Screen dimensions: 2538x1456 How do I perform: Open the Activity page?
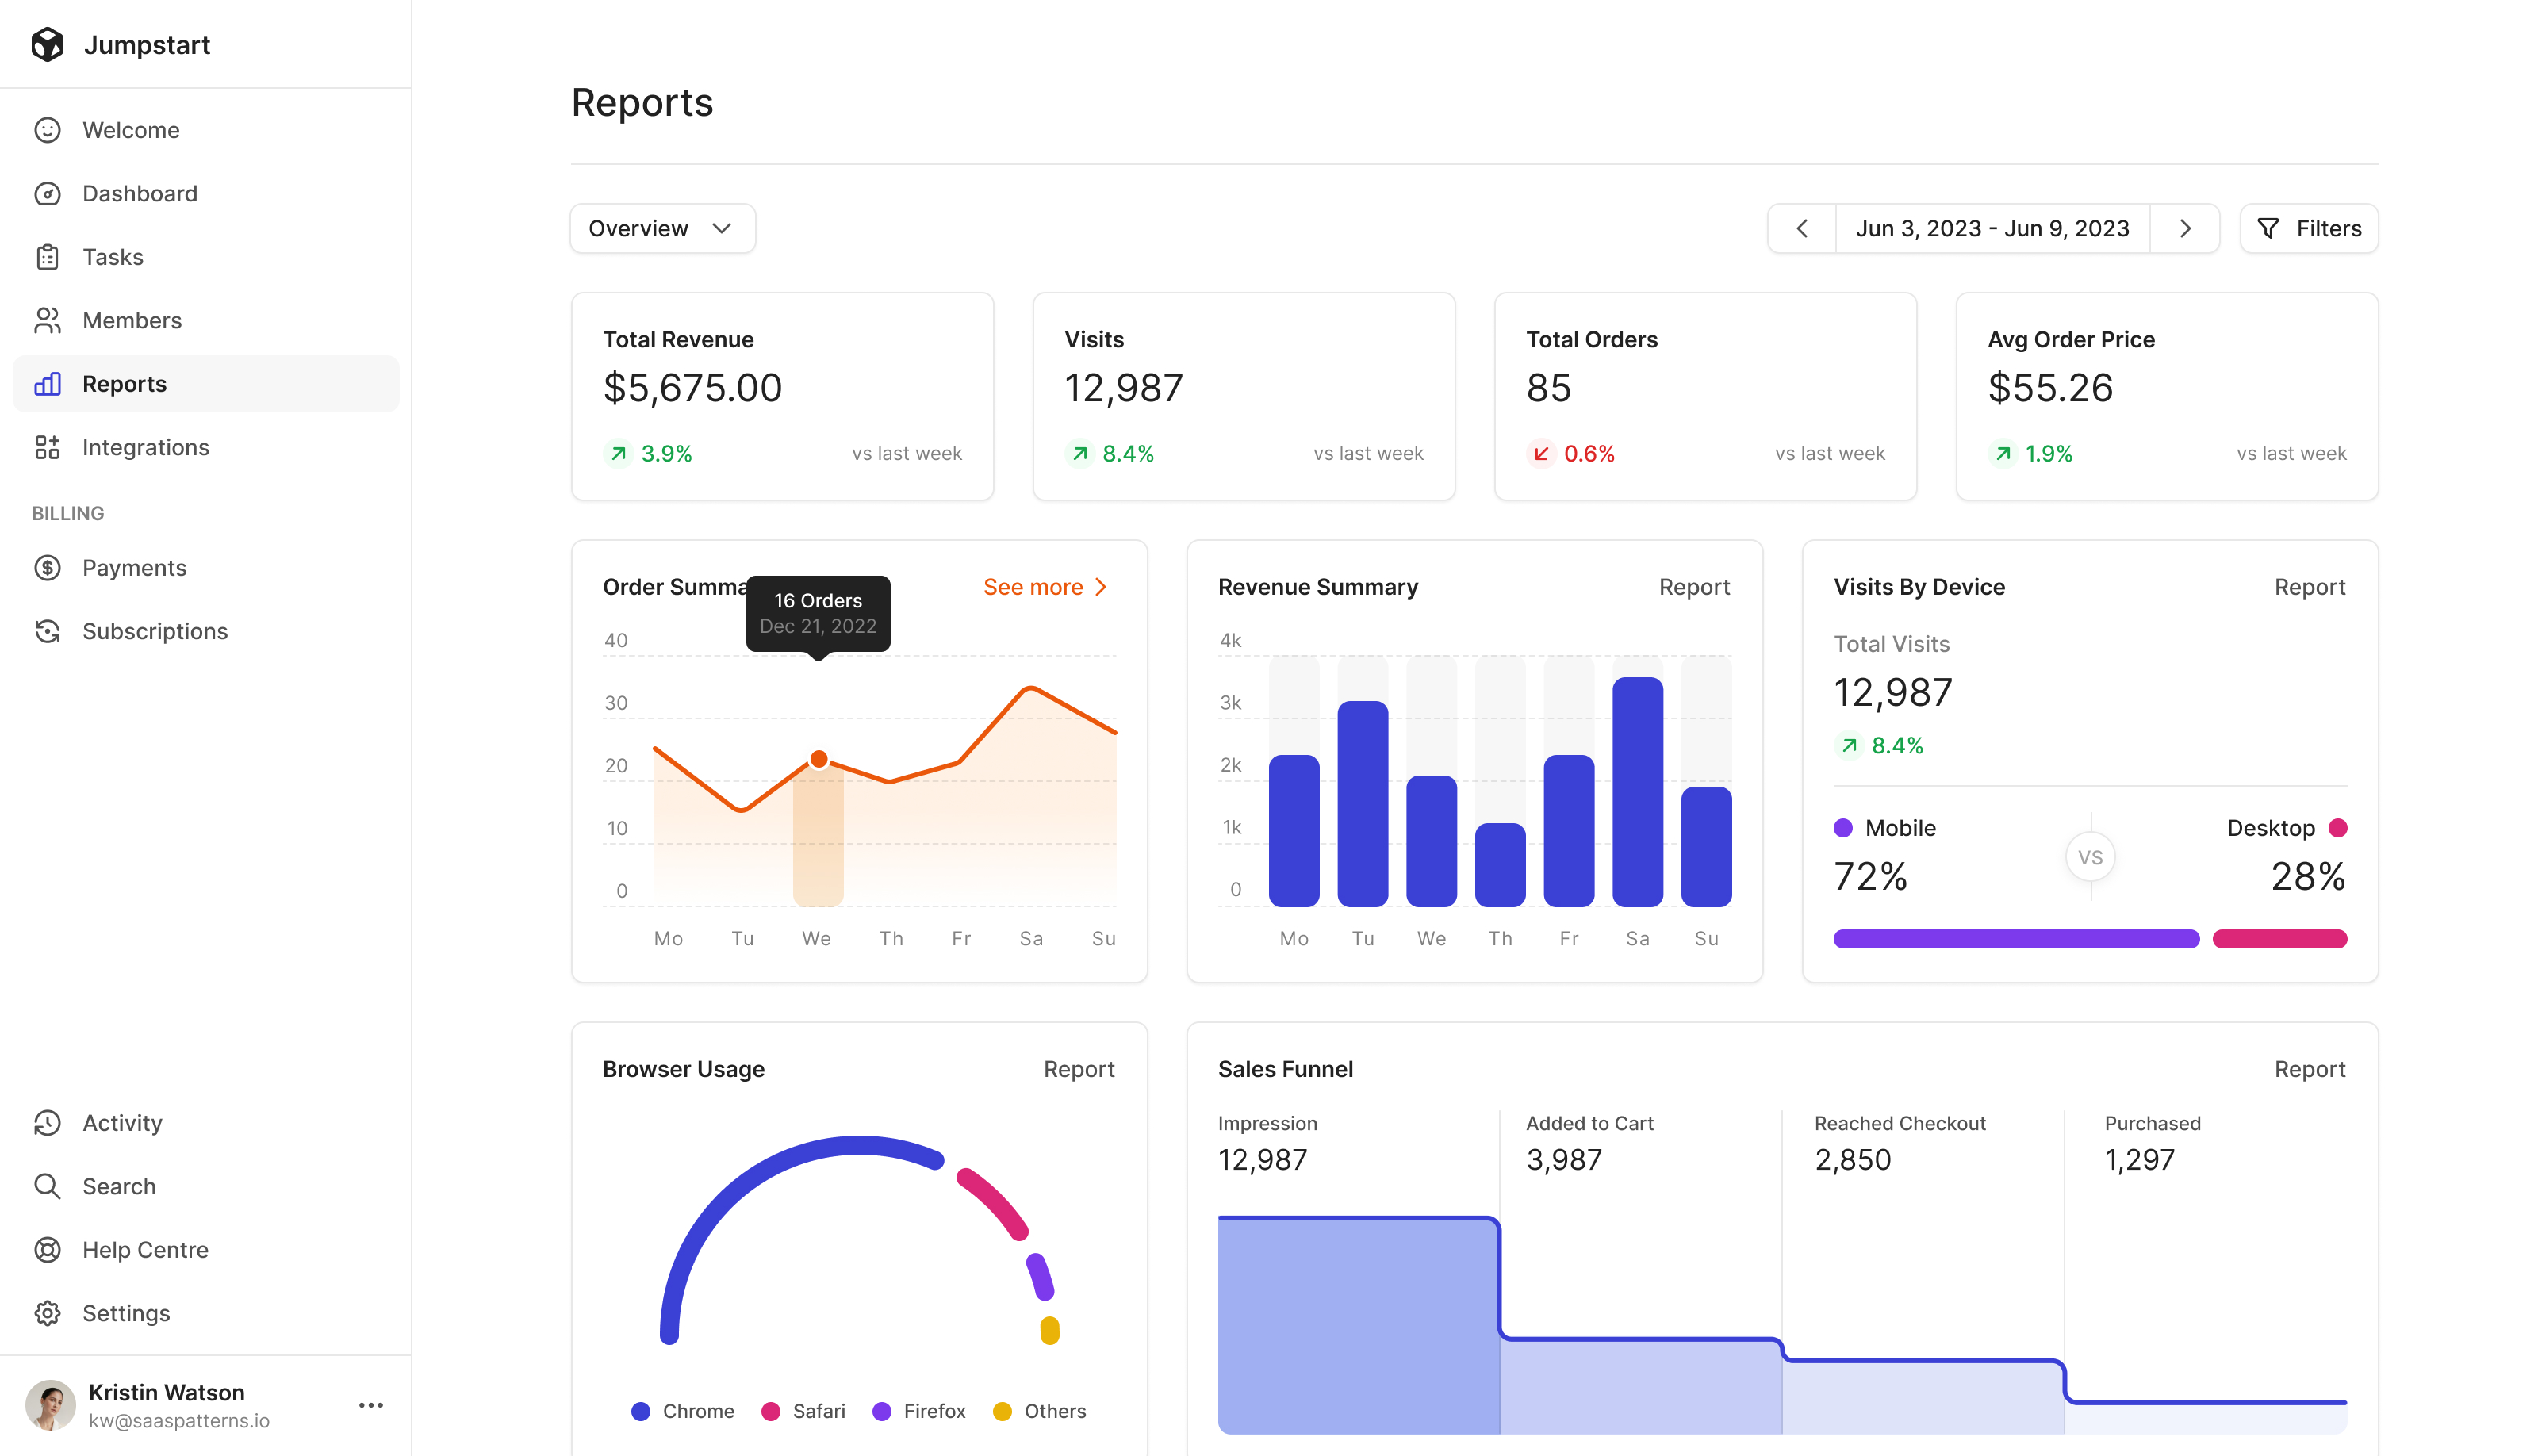[x=206, y=1123]
